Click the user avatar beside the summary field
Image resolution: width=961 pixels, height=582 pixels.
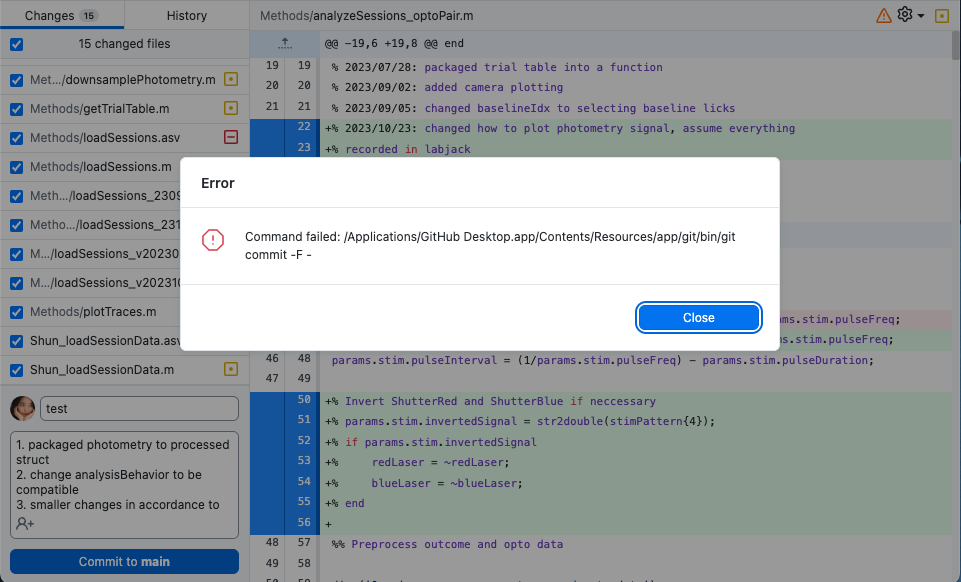click(22, 408)
